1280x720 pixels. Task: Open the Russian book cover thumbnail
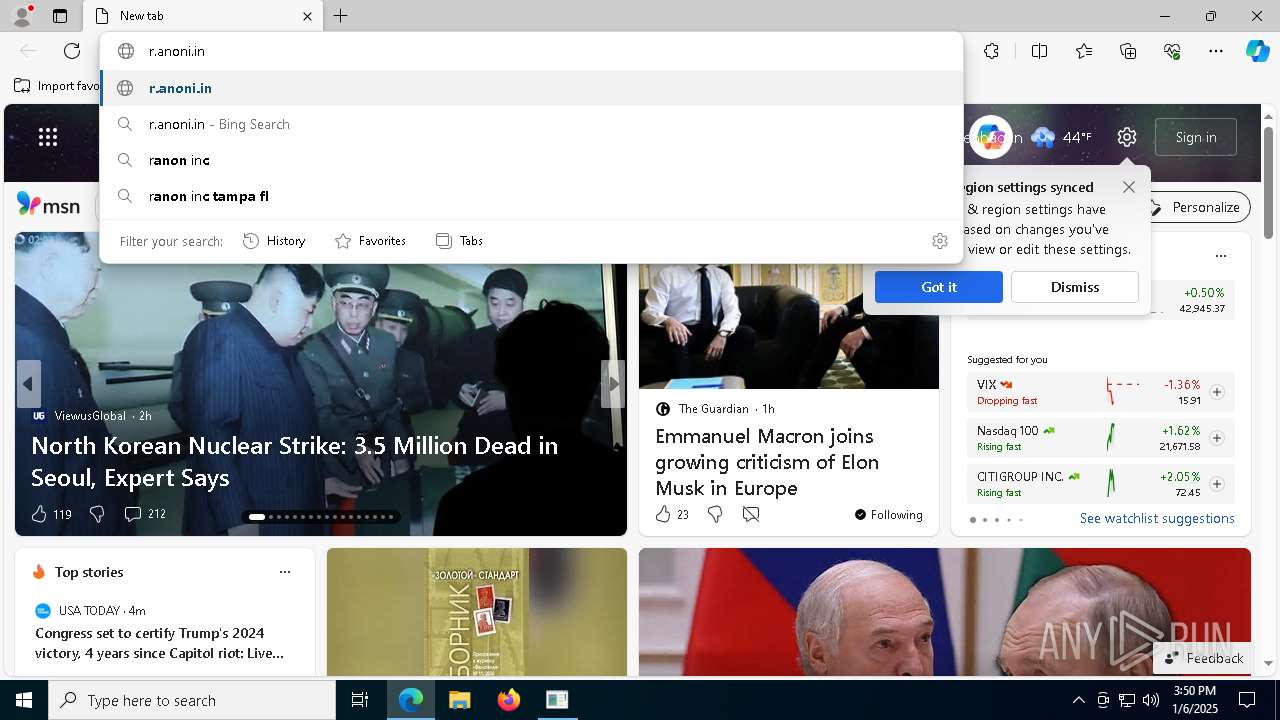pos(477,612)
